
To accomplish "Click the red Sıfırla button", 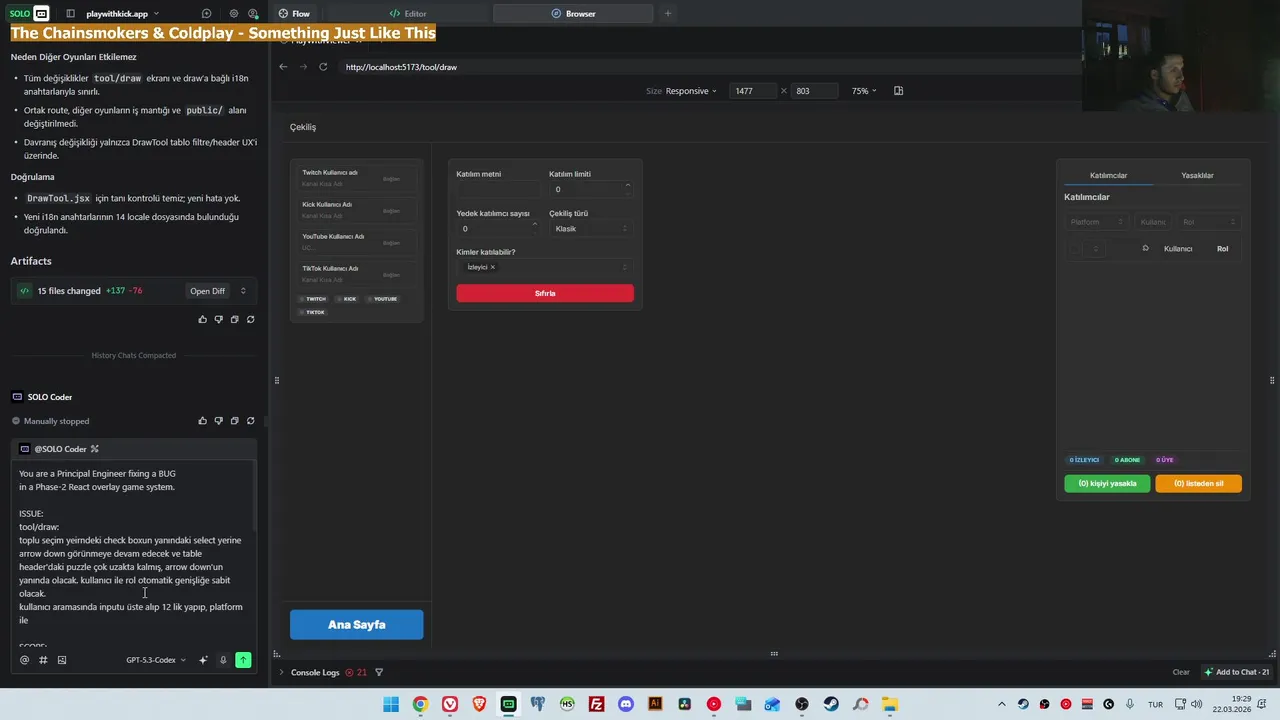I will pyautogui.click(x=545, y=293).
